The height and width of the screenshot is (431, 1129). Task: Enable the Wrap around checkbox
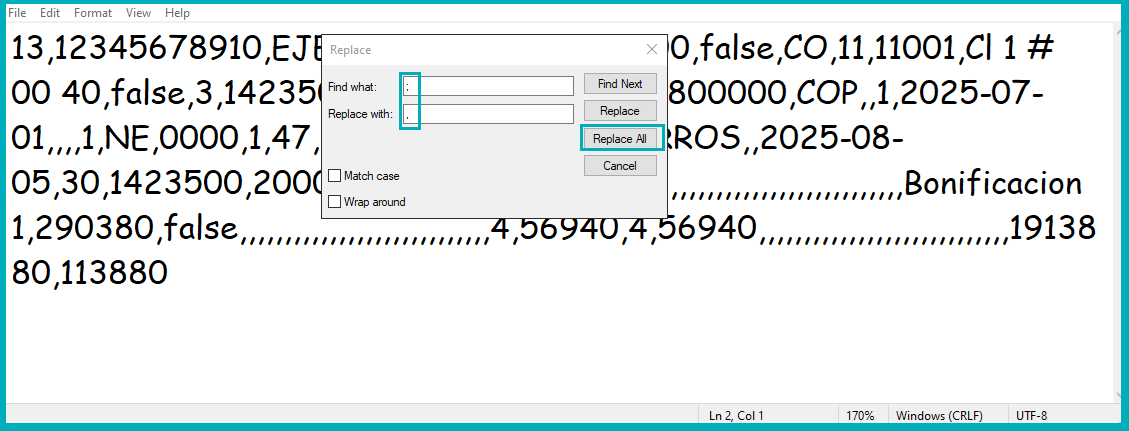pos(335,202)
